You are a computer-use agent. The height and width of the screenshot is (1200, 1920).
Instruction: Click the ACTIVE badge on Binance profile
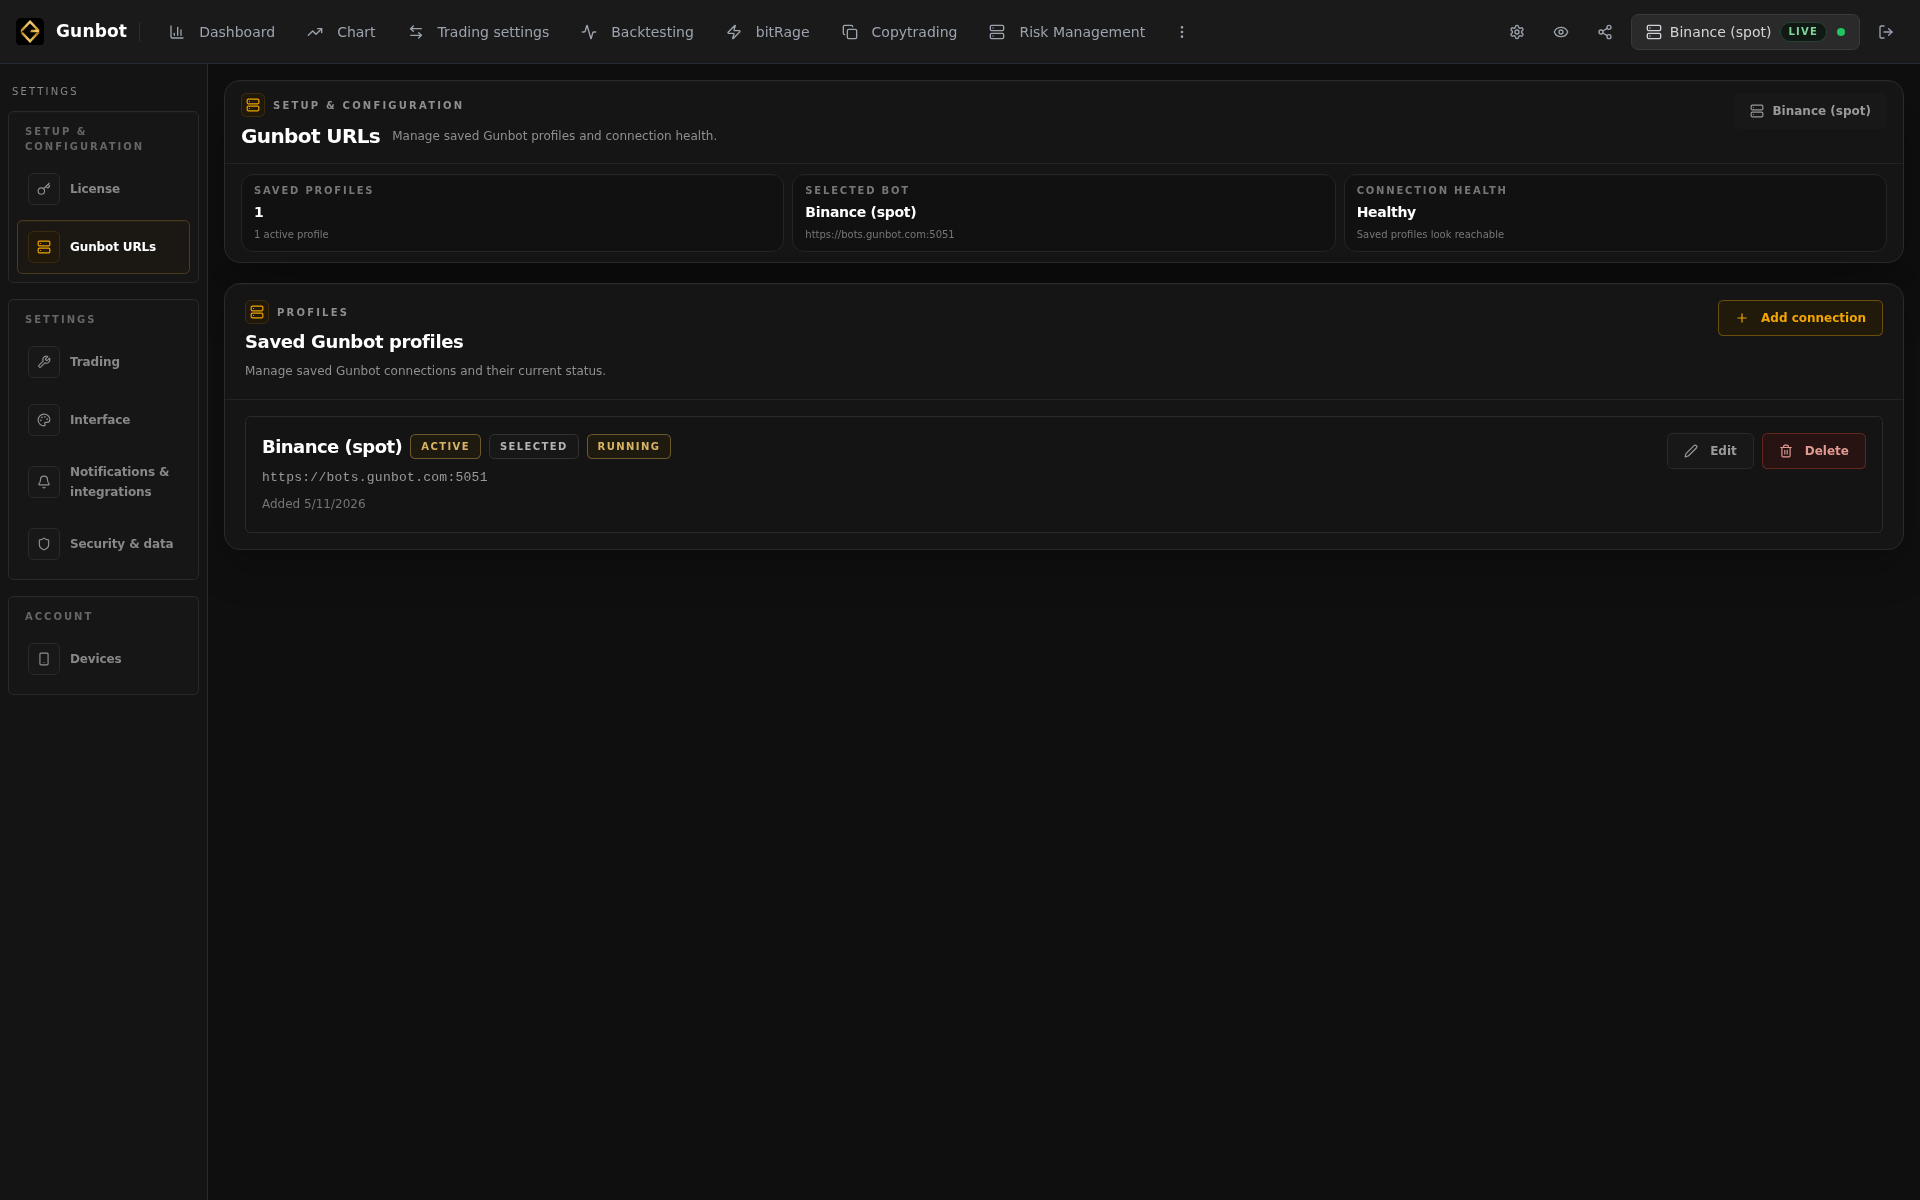(445, 447)
